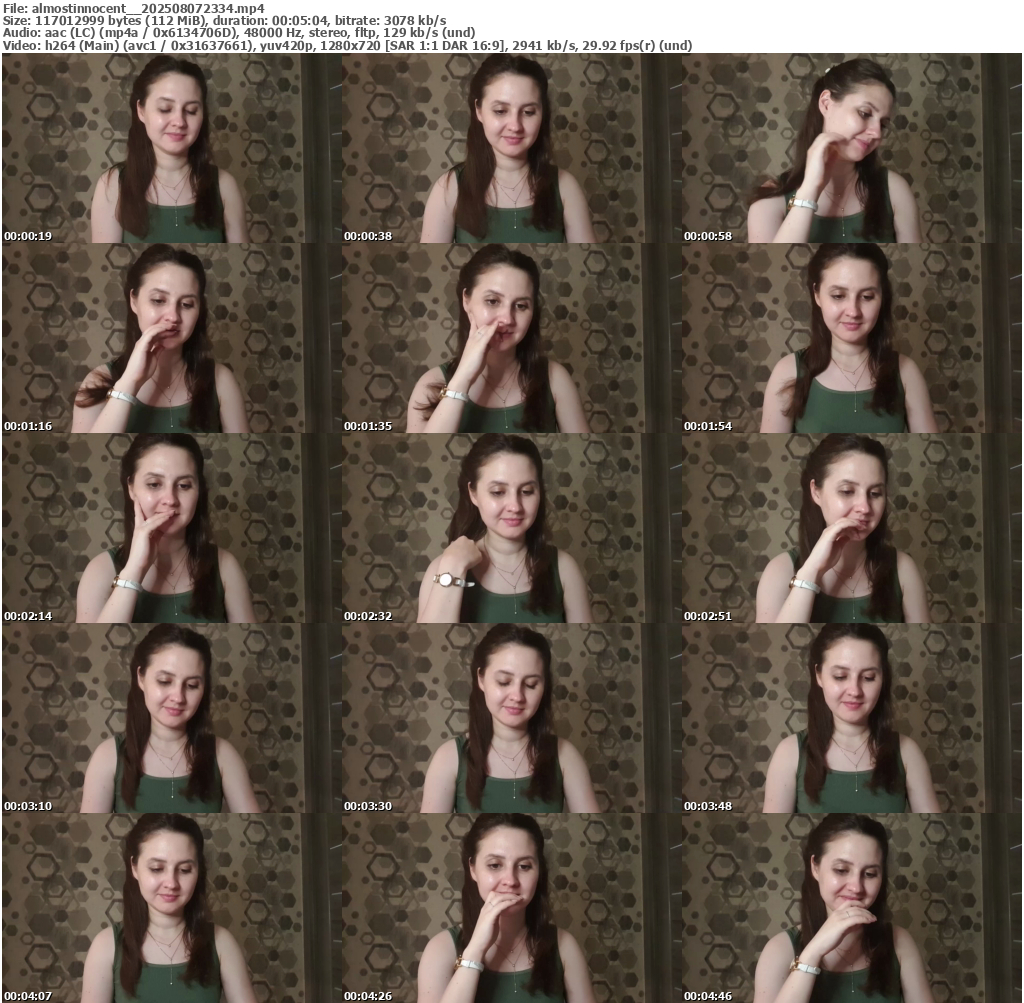Open the frame stamped 00:02:14
1024x1003 pixels.
coord(171,528)
